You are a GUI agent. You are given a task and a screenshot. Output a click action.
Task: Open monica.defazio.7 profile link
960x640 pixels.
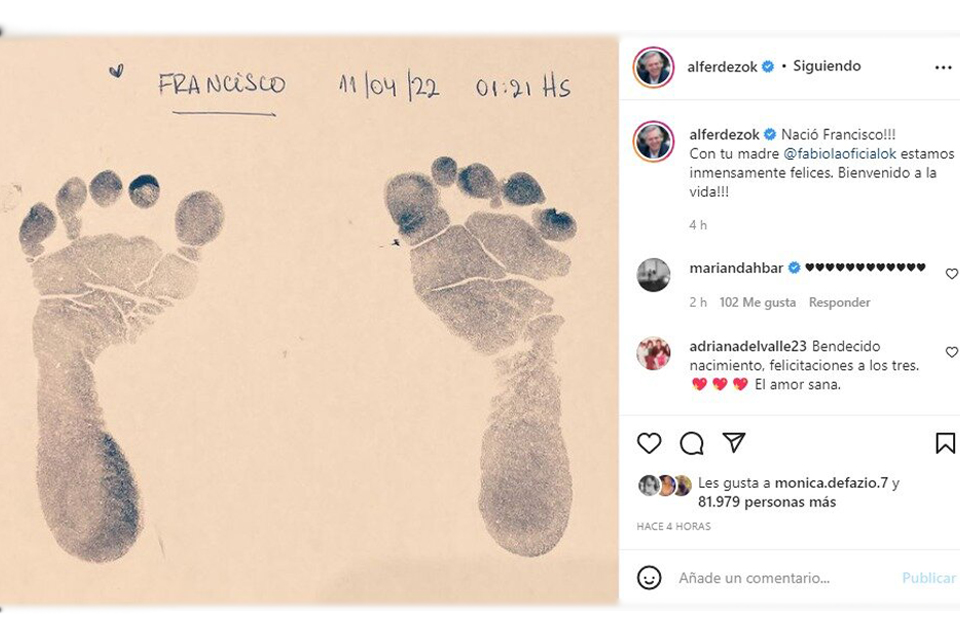831,483
